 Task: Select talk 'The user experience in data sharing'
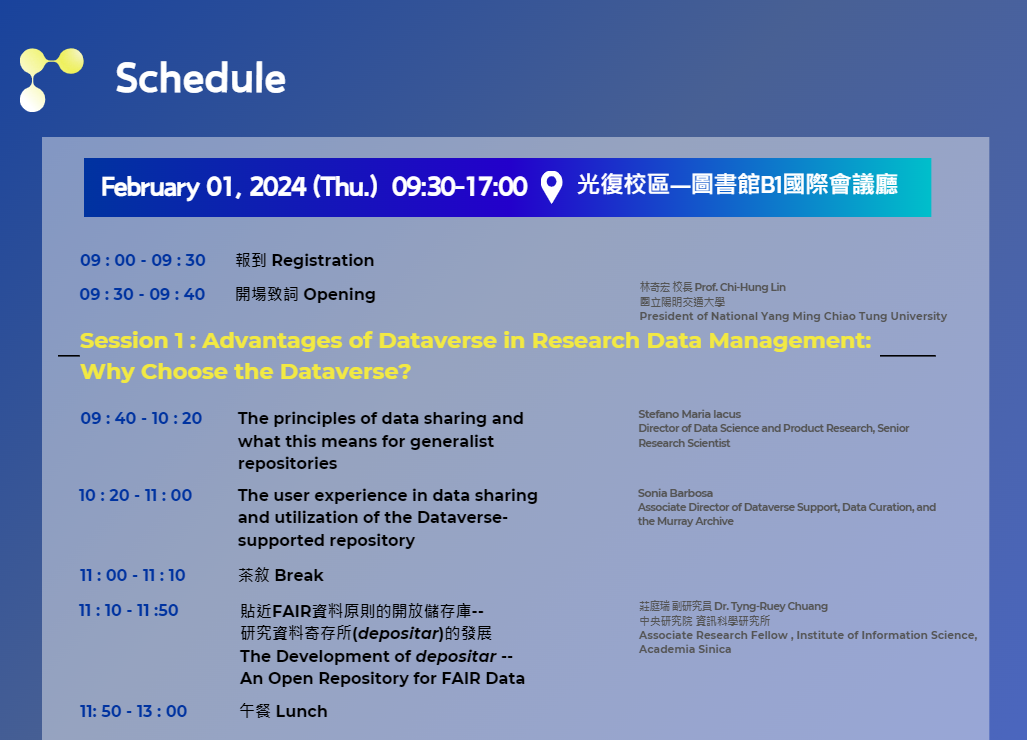(388, 517)
